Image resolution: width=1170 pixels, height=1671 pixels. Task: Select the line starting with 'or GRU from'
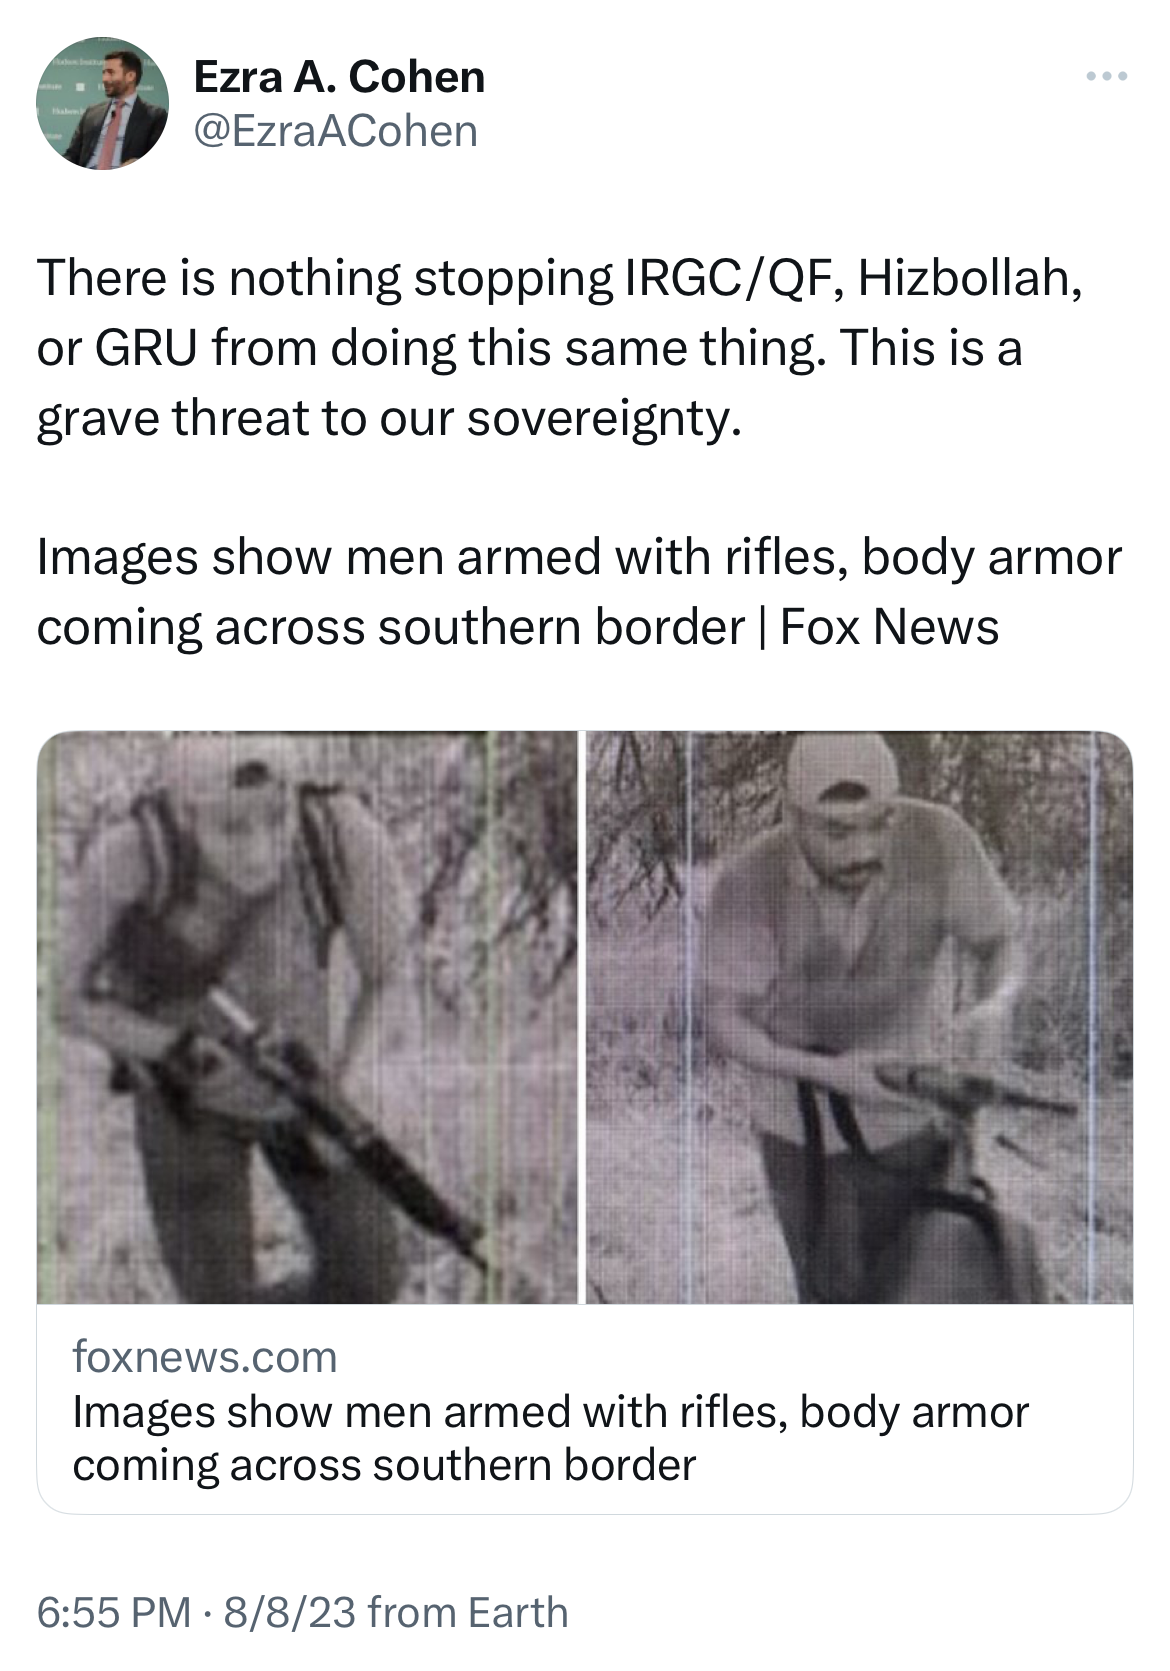(529, 348)
